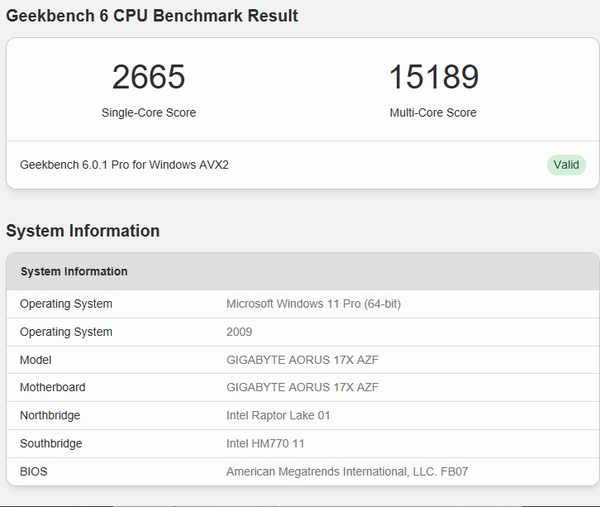Click American Megatrends International BIOS value
This screenshot has height=507, width=600.
tap(347, 471)
